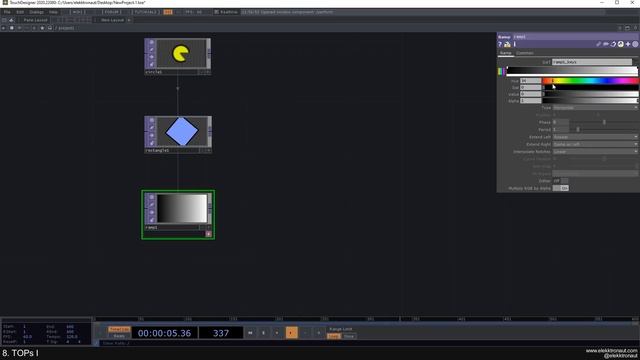Click Value gradient slider

(590, 94)
